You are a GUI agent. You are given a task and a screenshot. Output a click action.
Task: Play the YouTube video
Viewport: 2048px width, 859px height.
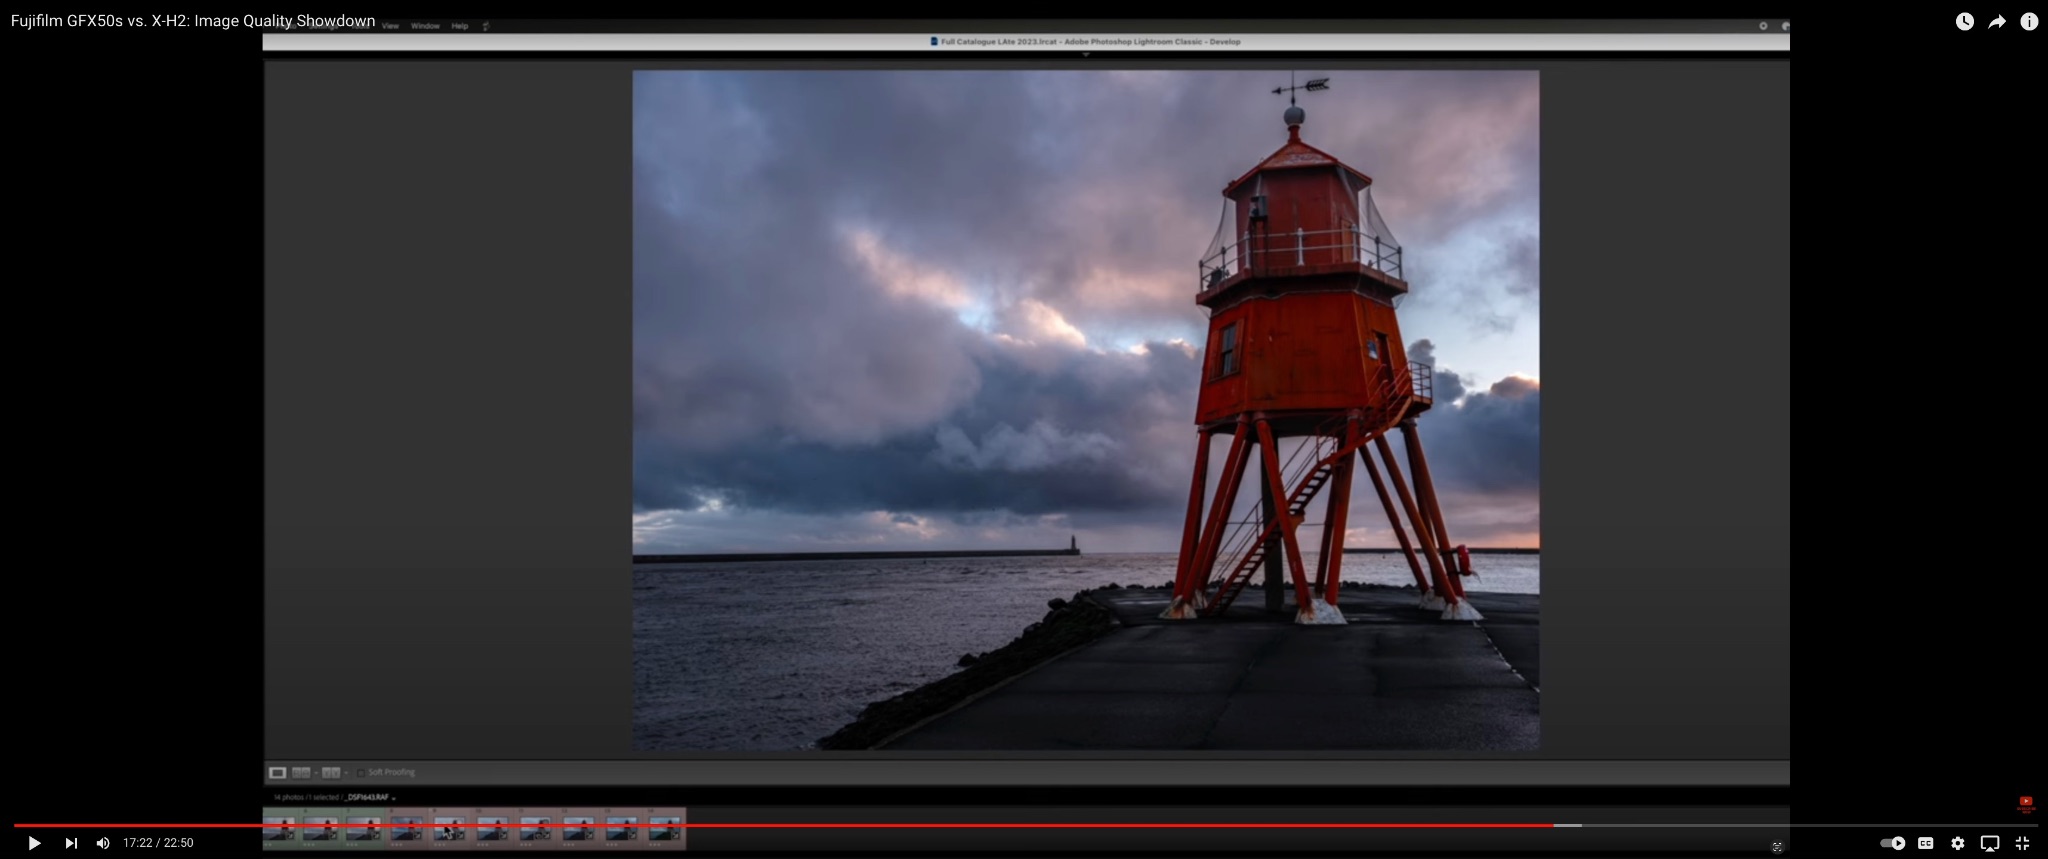(x=34, y=843)
